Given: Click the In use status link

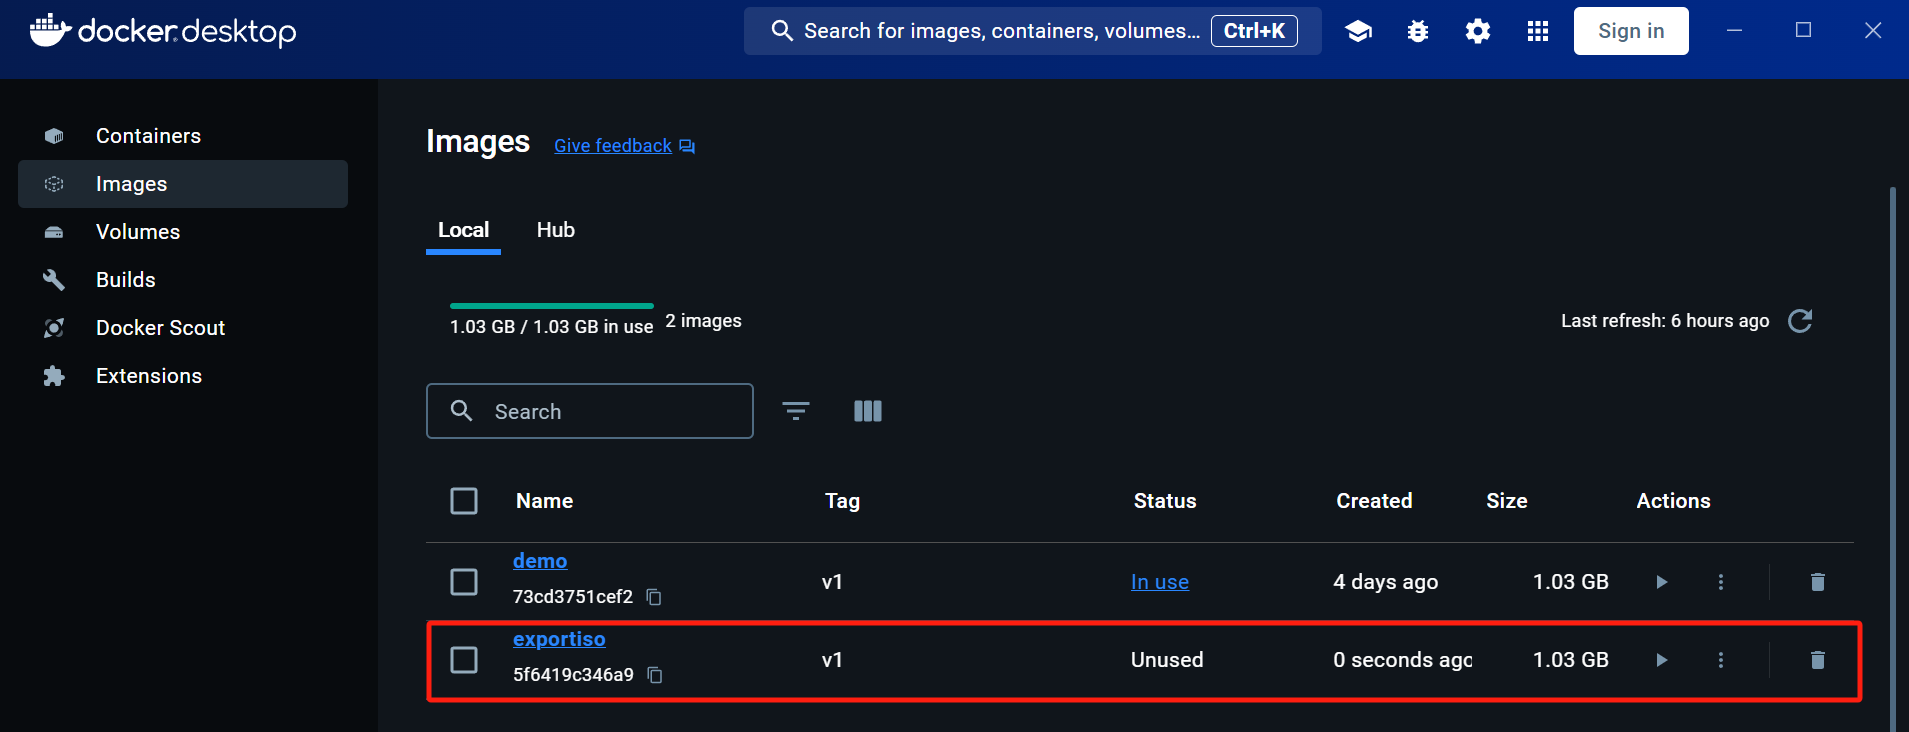Looking at the screenshot, I should pos(1160,582).
